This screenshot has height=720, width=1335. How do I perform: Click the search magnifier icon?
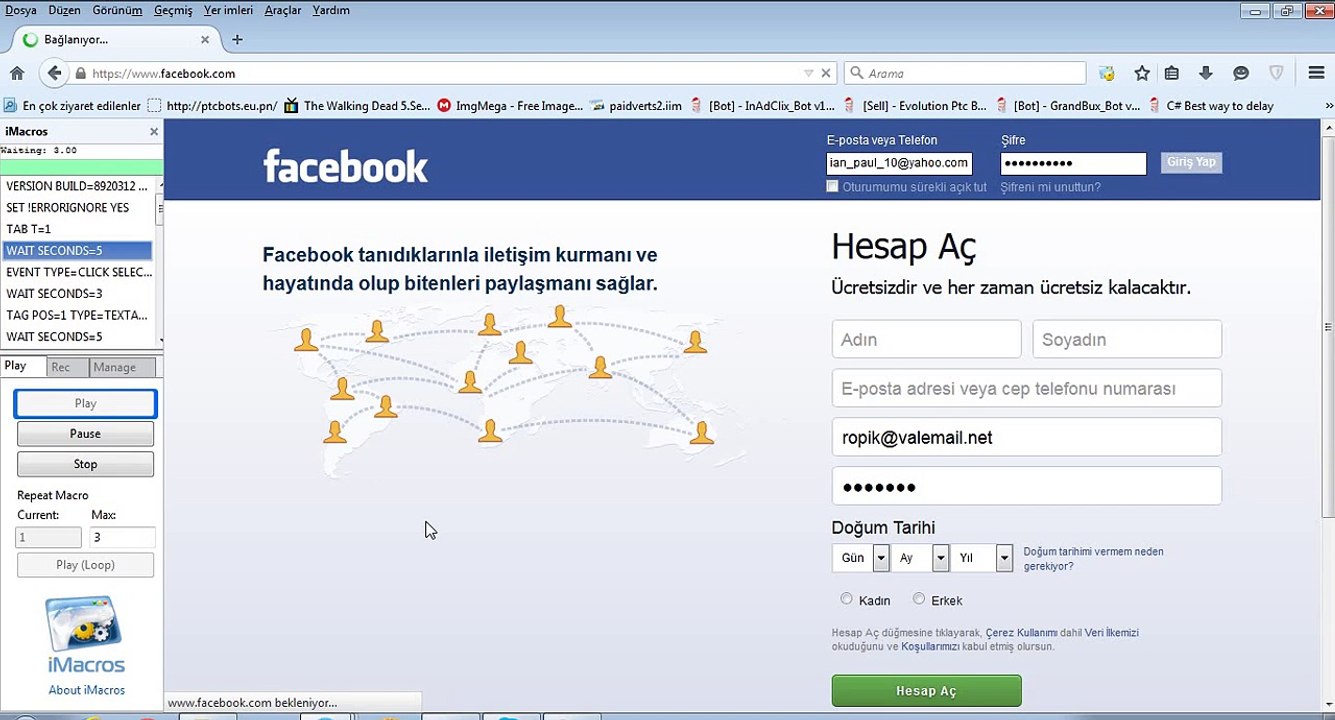(x=857, y=73)
